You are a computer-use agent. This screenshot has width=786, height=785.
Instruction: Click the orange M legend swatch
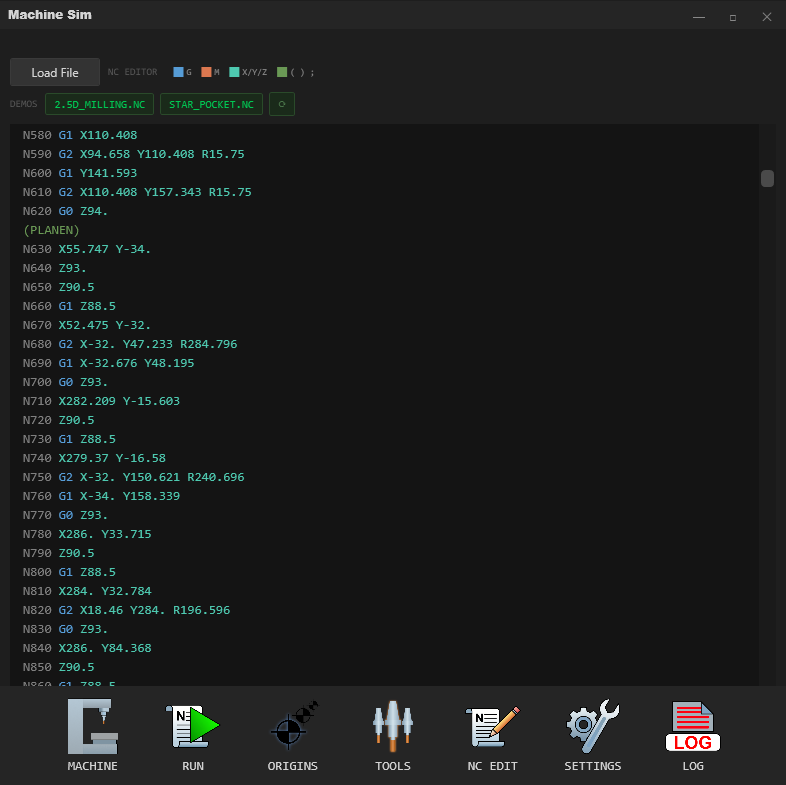(206, 72)
